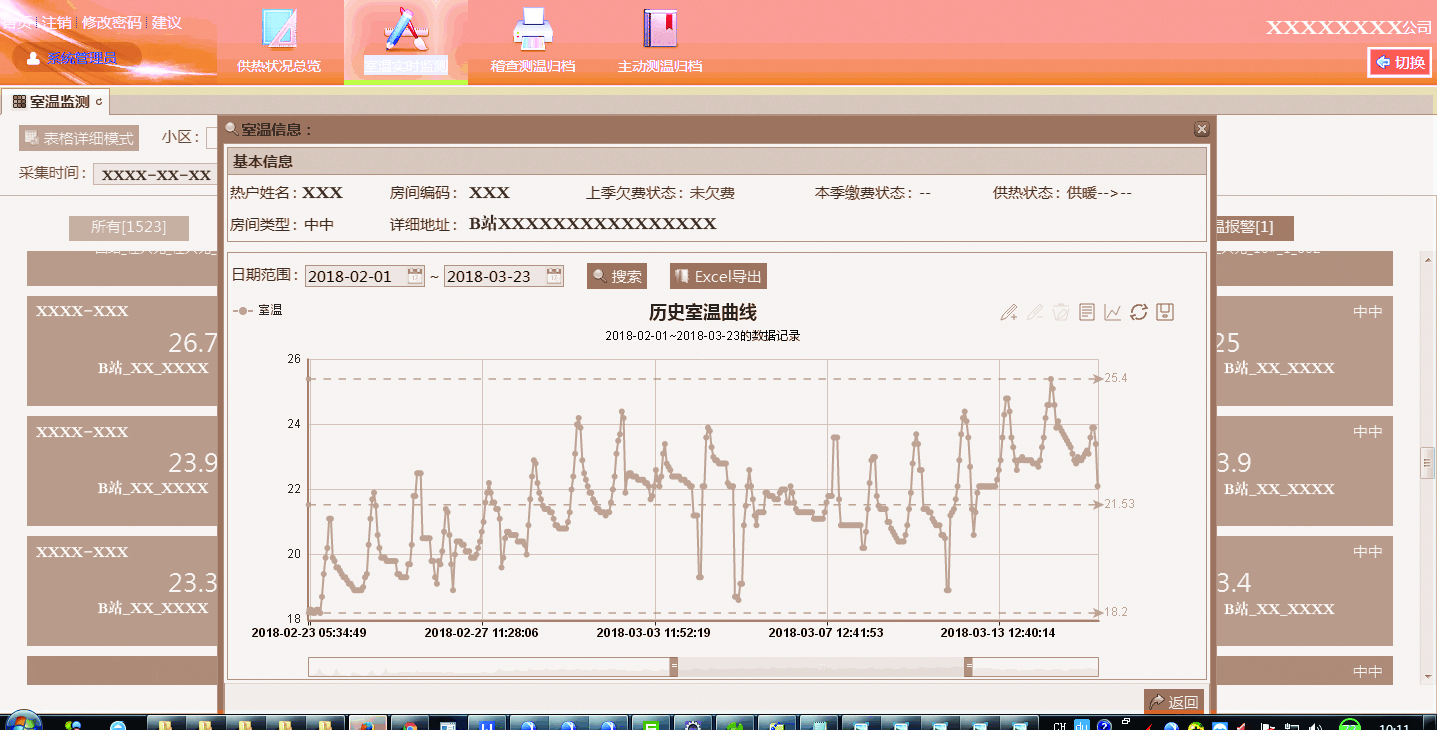Screen dimensions: 1437x730
Task: Open end date calendar picker
Action: (x=554, y=277)
